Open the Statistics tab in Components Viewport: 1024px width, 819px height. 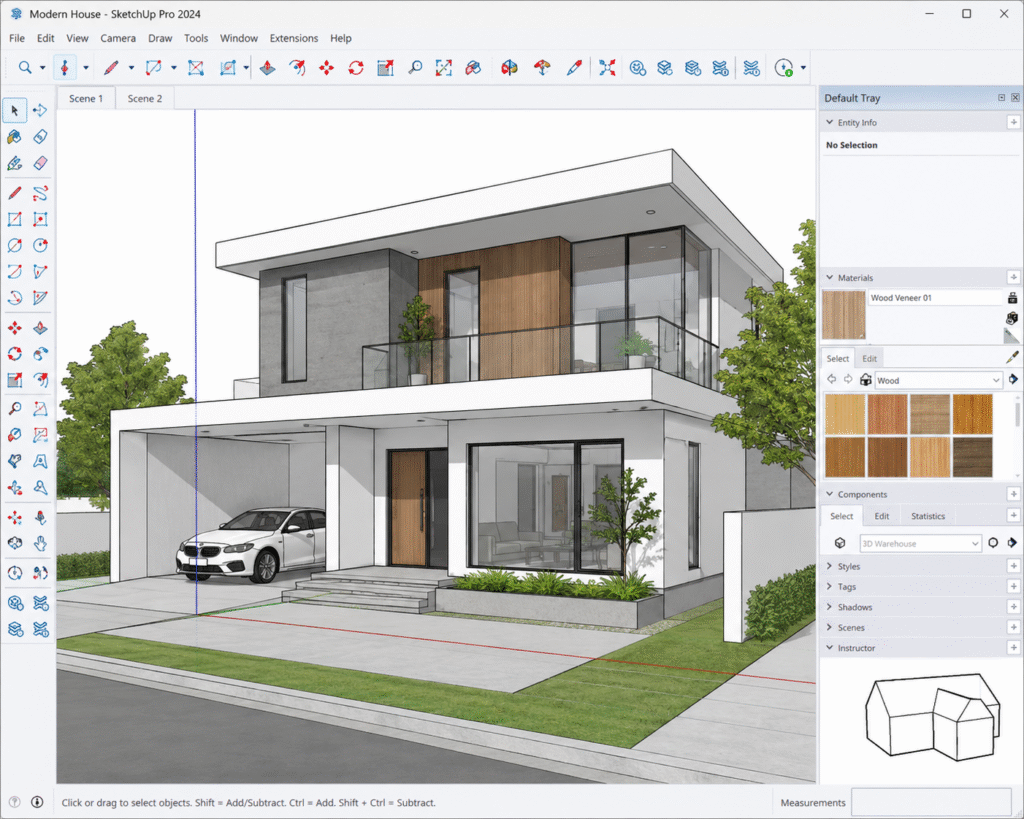point(928,516)
